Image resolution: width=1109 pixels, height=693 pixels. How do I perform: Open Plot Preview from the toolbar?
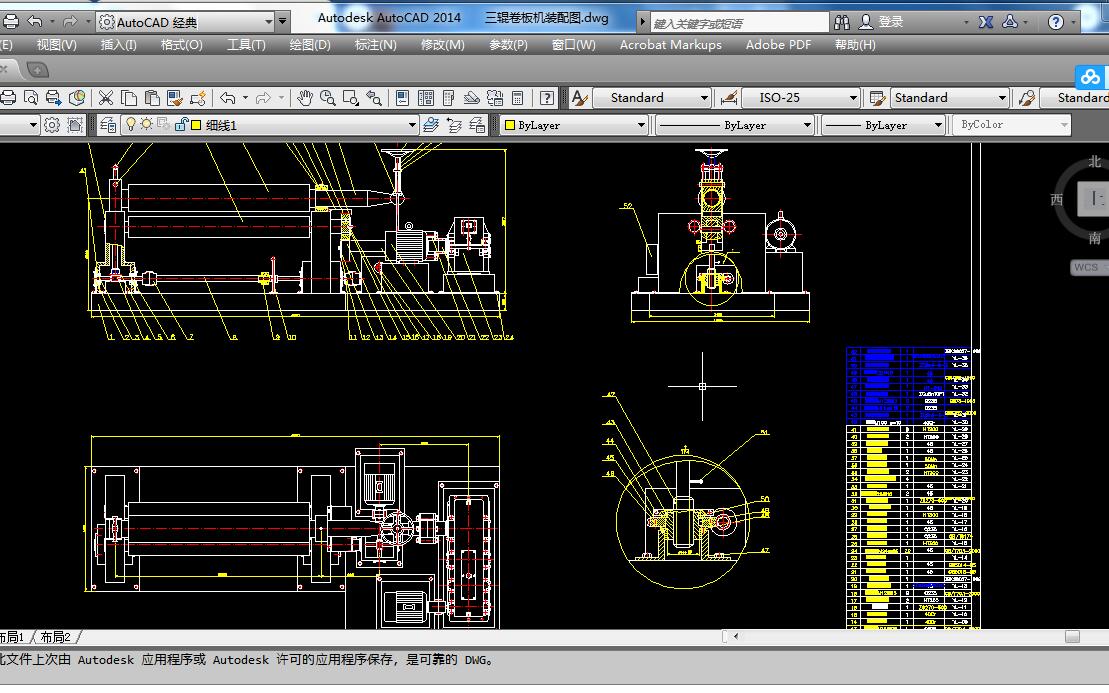pos(30,98)
